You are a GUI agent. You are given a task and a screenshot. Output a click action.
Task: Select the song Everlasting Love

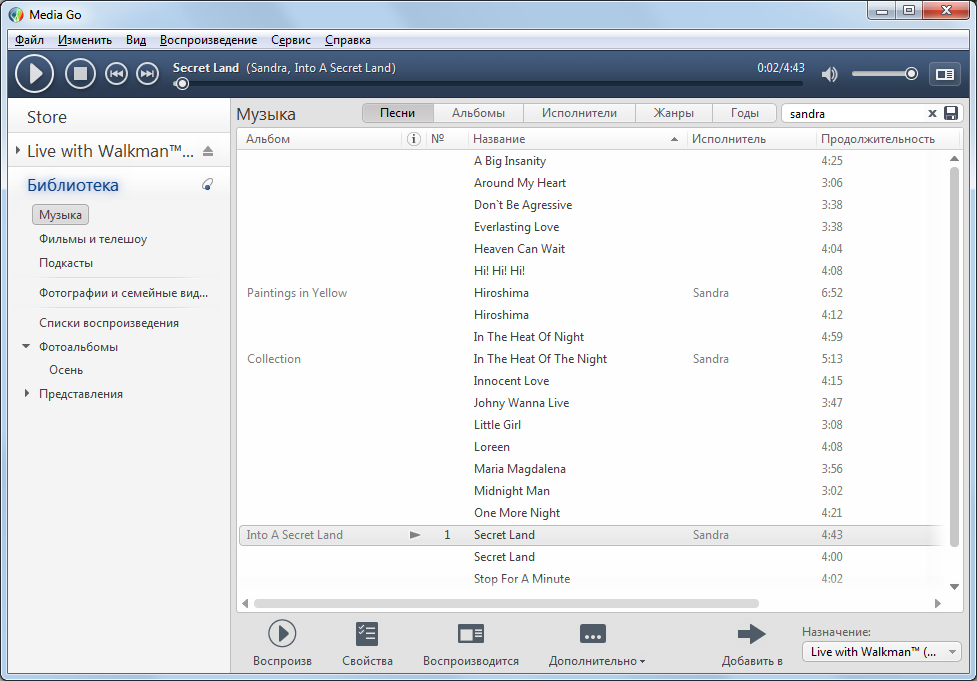coord(517,227)
